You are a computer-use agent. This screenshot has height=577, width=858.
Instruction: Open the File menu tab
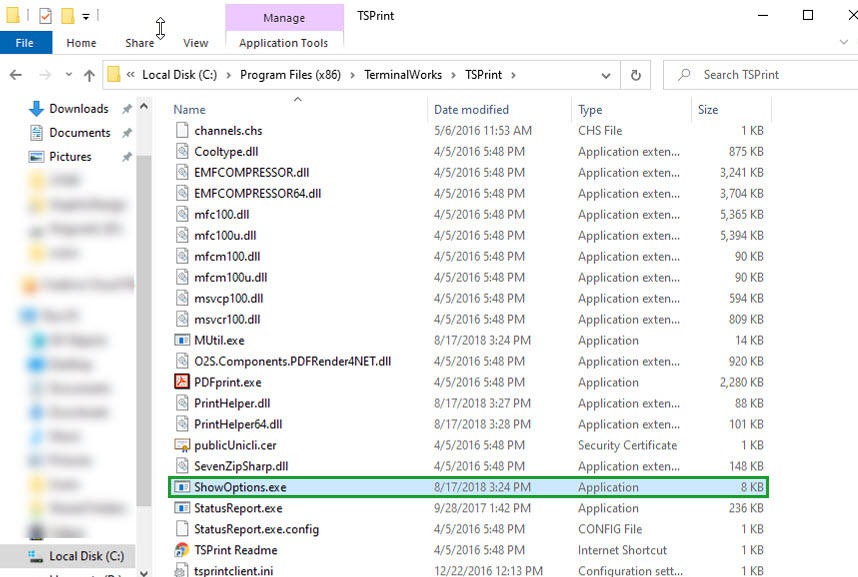pos(25,43)
